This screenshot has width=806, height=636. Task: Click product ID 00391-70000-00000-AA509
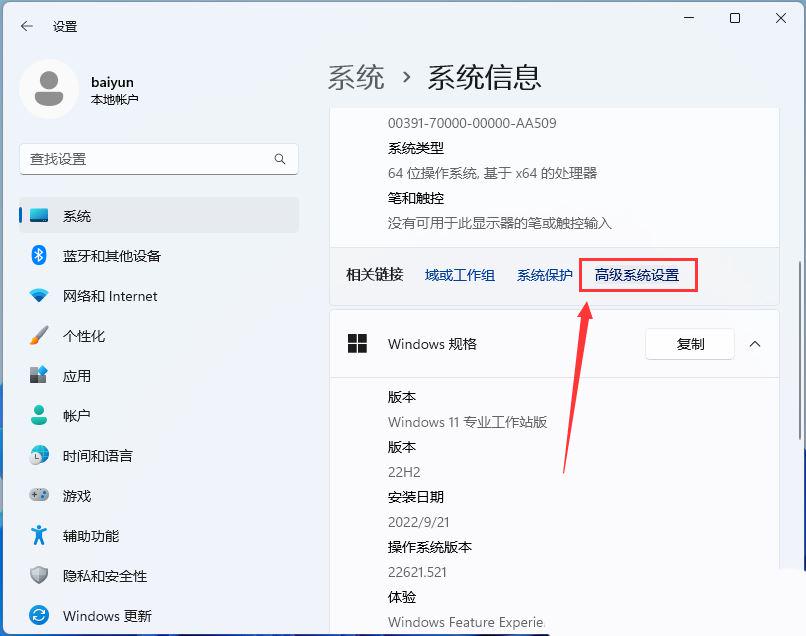pos(472,123)
